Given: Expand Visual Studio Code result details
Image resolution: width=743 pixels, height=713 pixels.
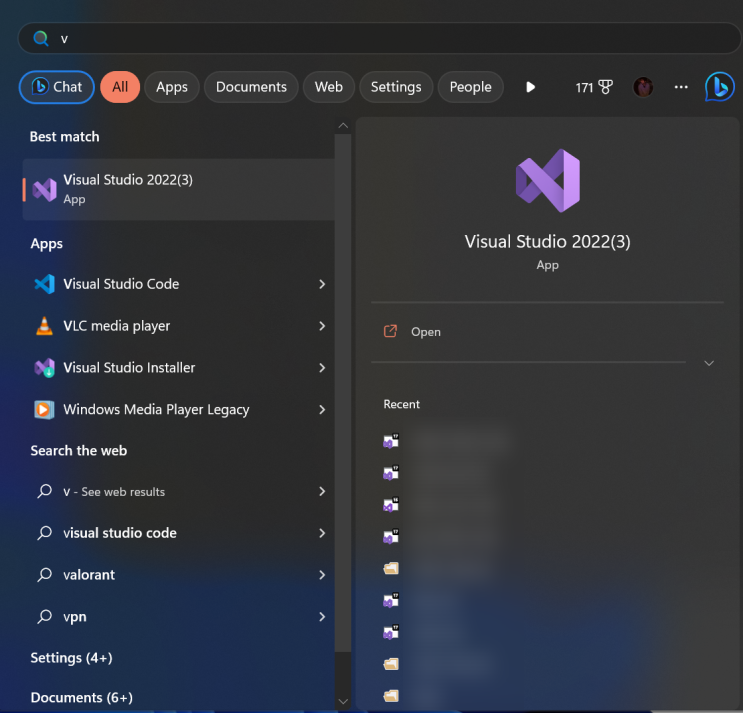Looking at the screenshot, I should (x=322, y=284).
